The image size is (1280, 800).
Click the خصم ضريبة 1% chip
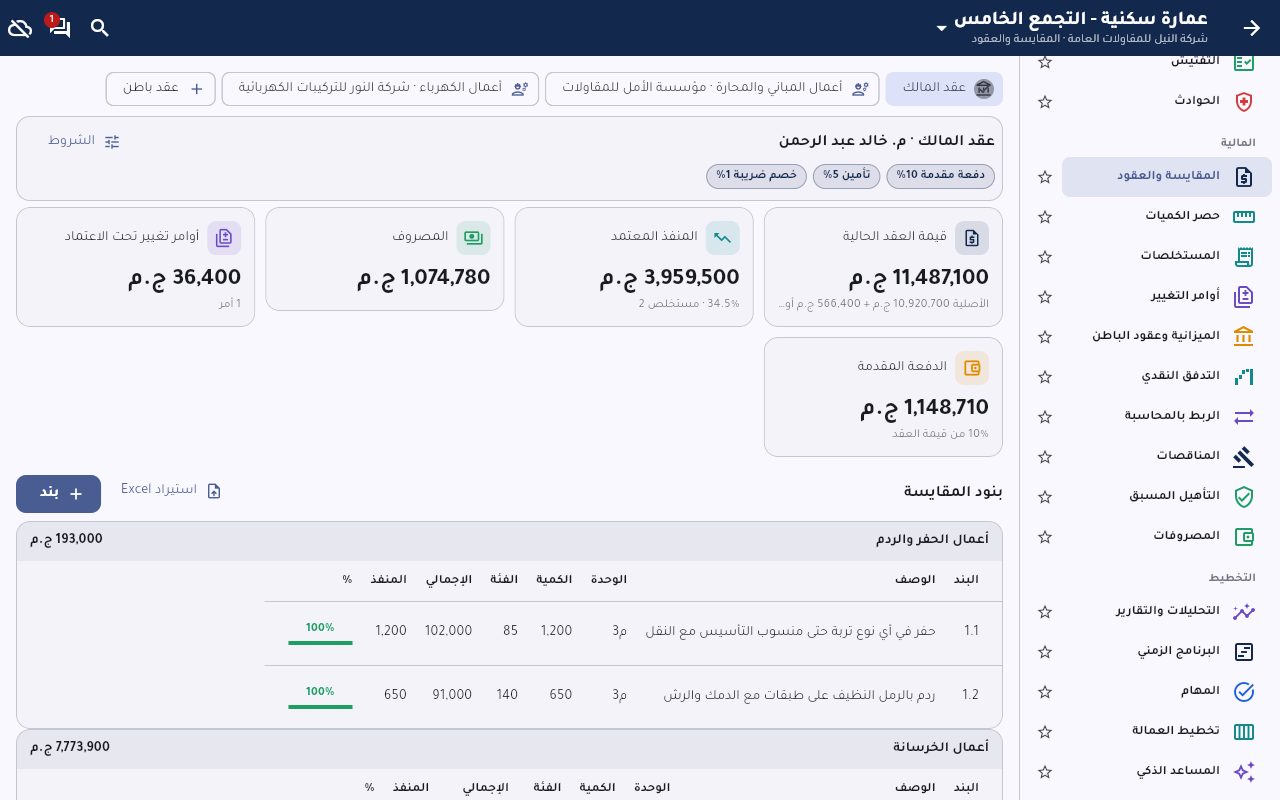[756, 176]
